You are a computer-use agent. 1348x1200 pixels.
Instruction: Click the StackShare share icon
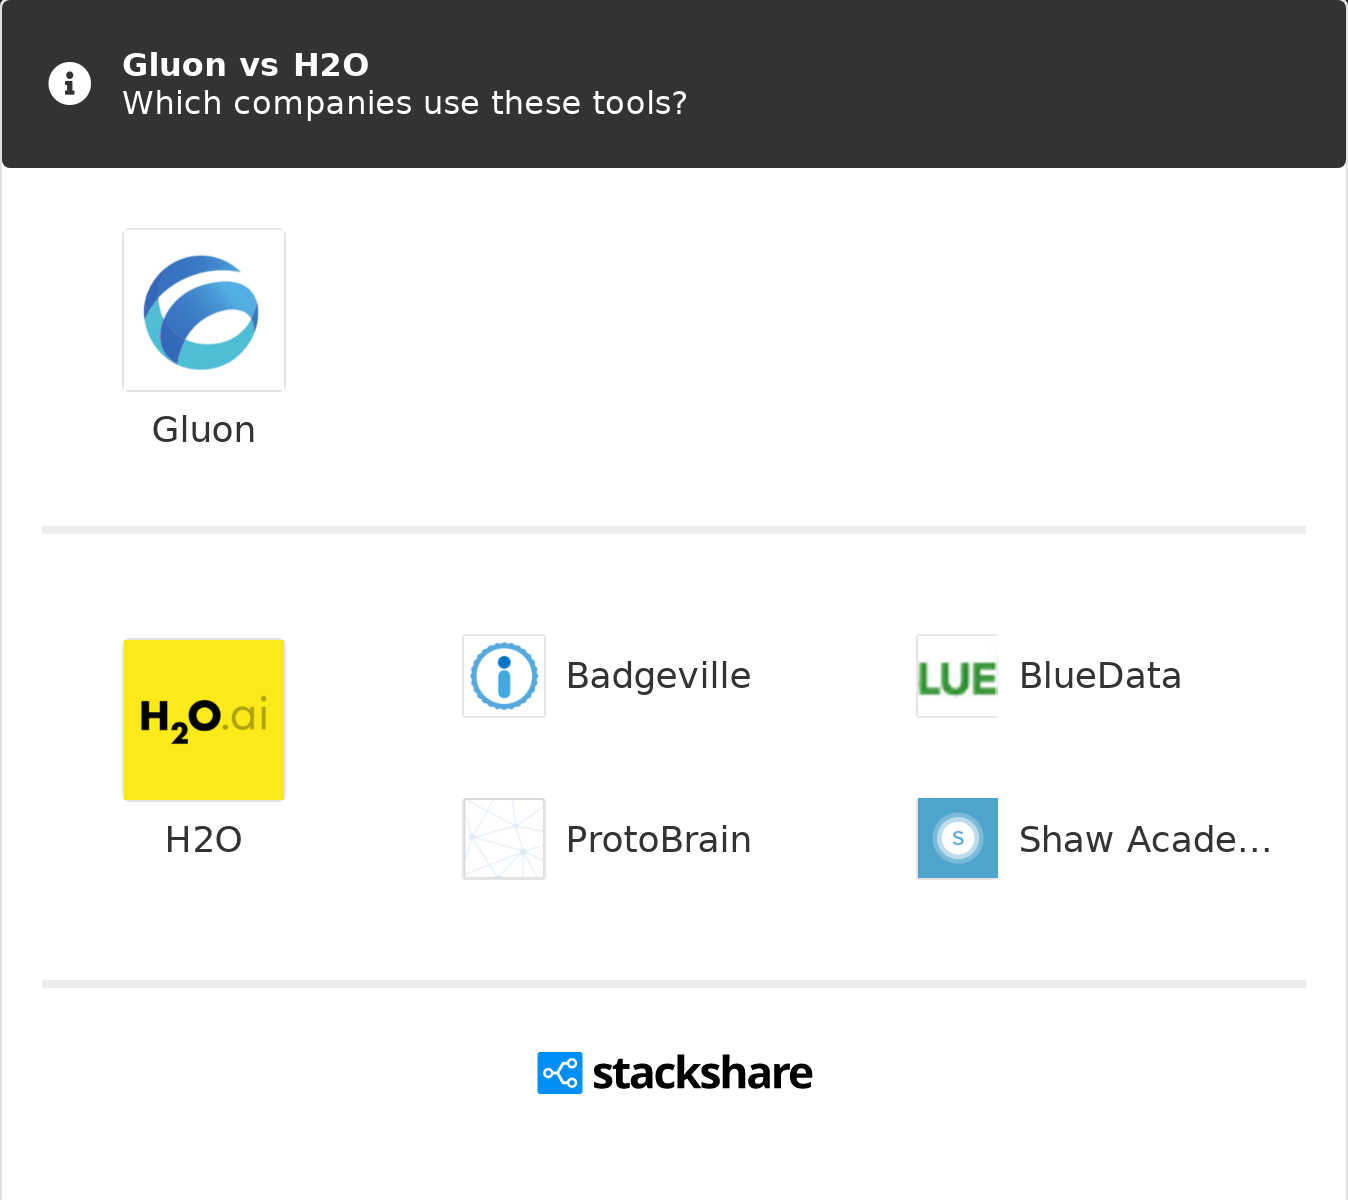(x=560, y=1073)
